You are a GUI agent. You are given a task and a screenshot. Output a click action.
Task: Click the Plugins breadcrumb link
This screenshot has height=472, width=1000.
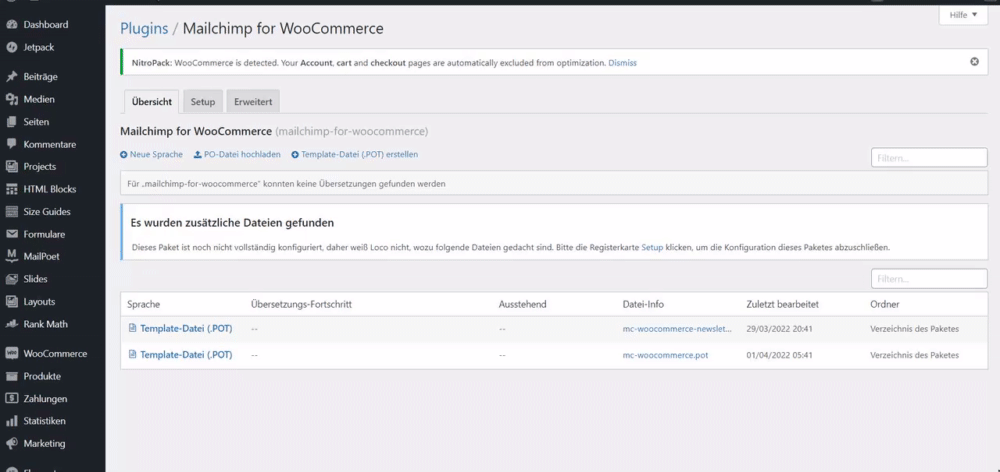point(144,29)
